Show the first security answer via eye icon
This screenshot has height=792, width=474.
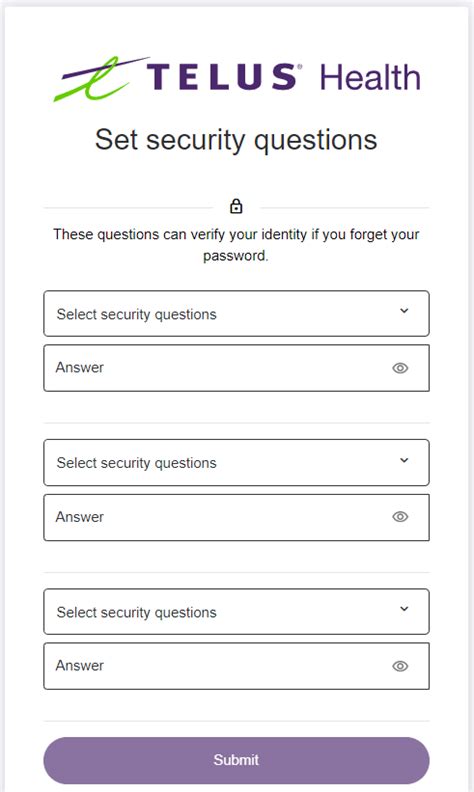(x=400, y=368)
